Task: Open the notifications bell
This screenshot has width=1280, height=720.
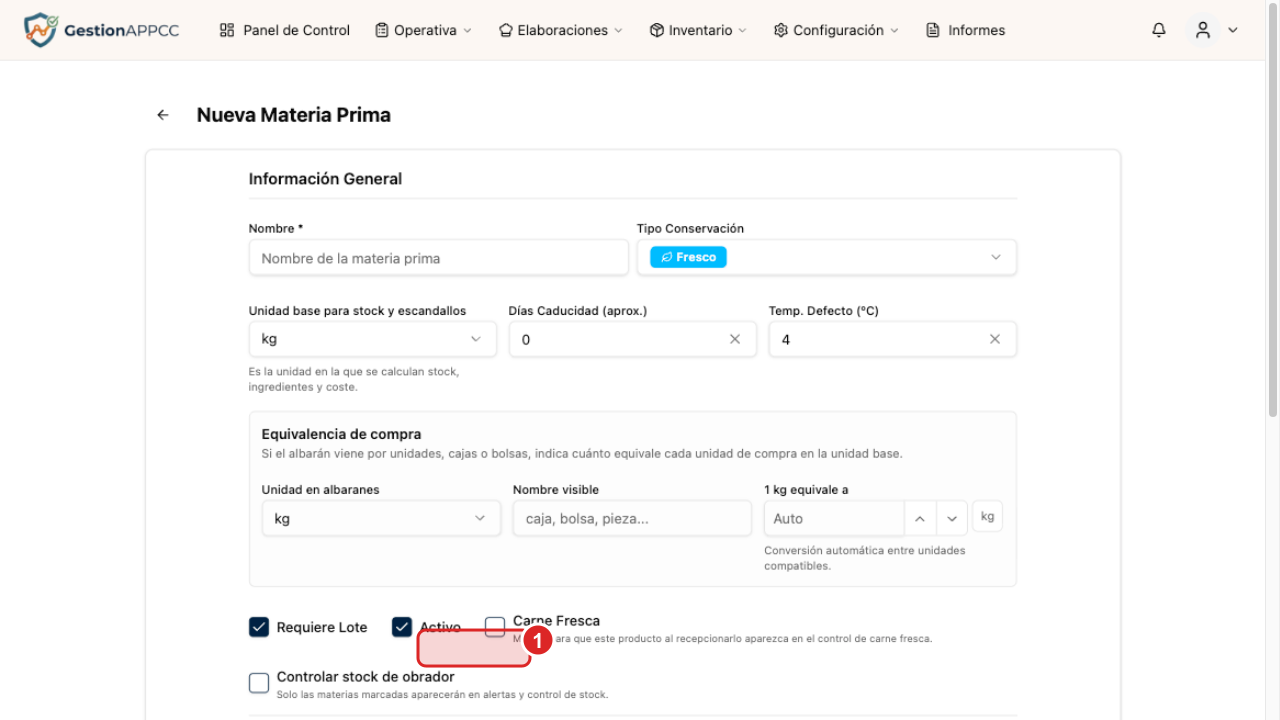Action: 1159,30
